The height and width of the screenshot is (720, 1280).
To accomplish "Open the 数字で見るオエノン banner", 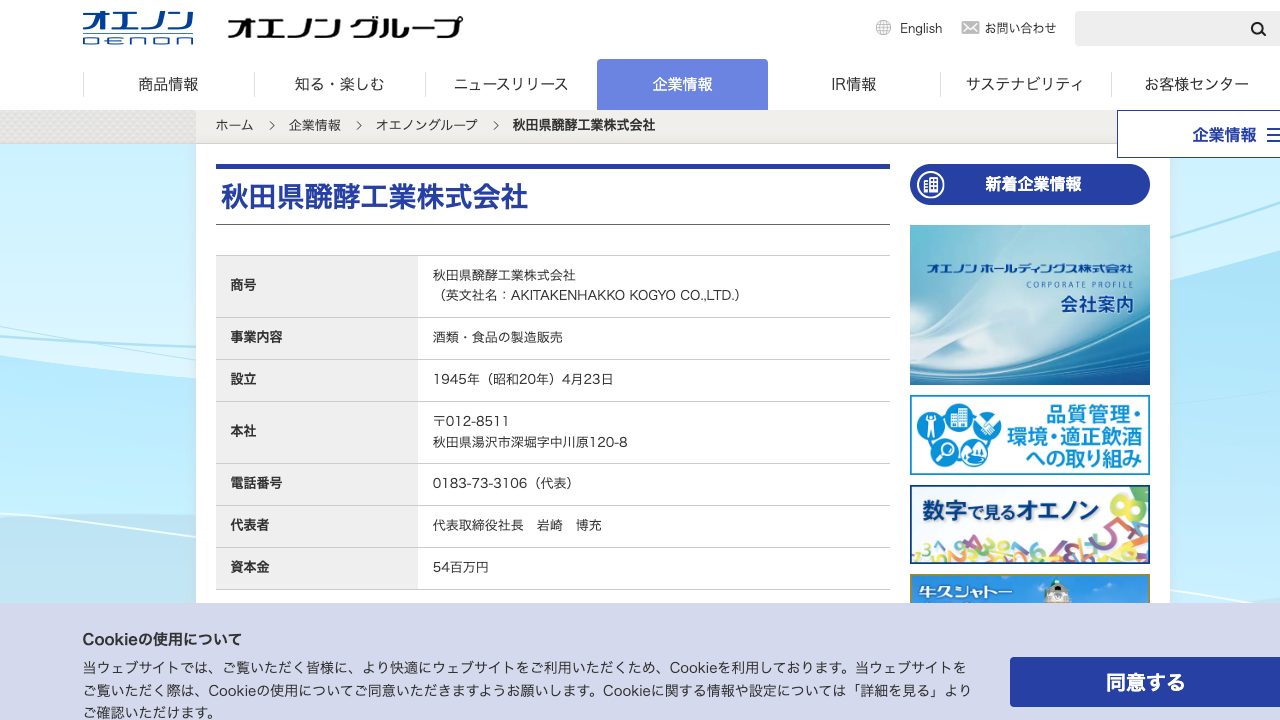I will click(x=1030, y=525).
